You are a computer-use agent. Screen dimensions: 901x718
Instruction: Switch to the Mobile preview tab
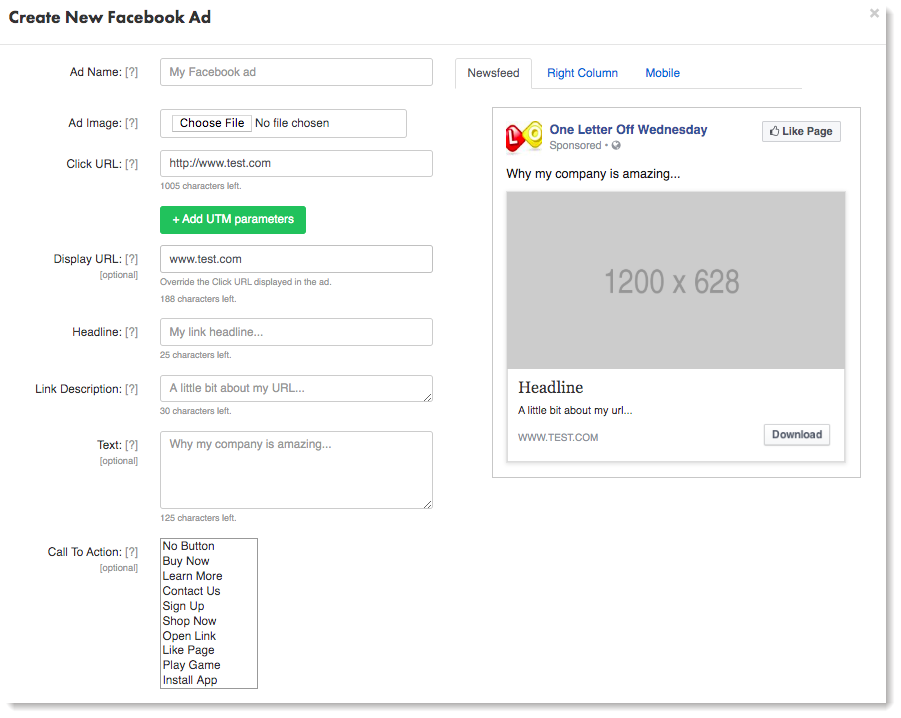pyautogui.click(x=663, y=73)
